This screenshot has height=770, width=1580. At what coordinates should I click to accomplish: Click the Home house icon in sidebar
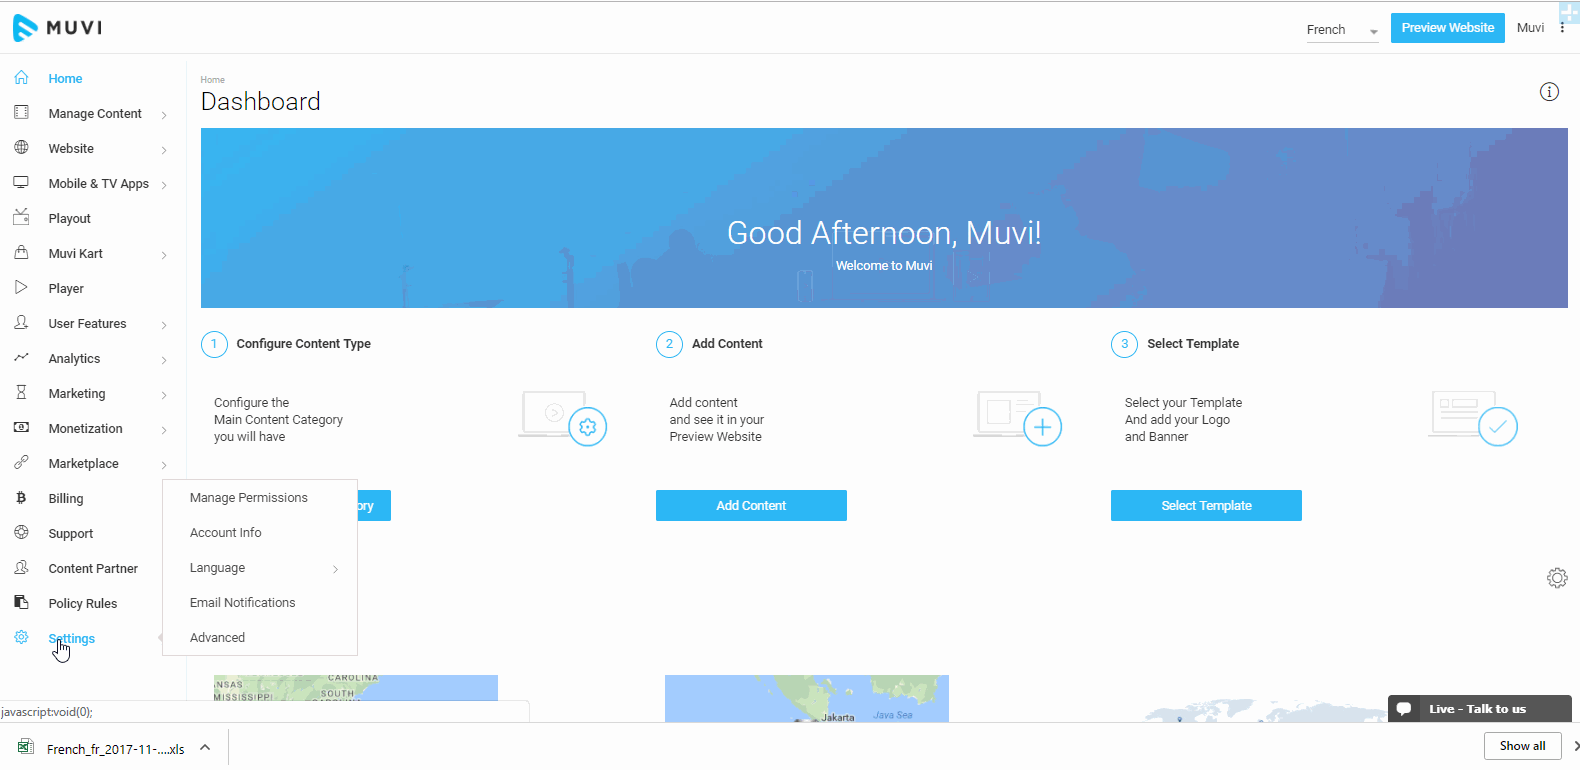click(x=21, y=77)
